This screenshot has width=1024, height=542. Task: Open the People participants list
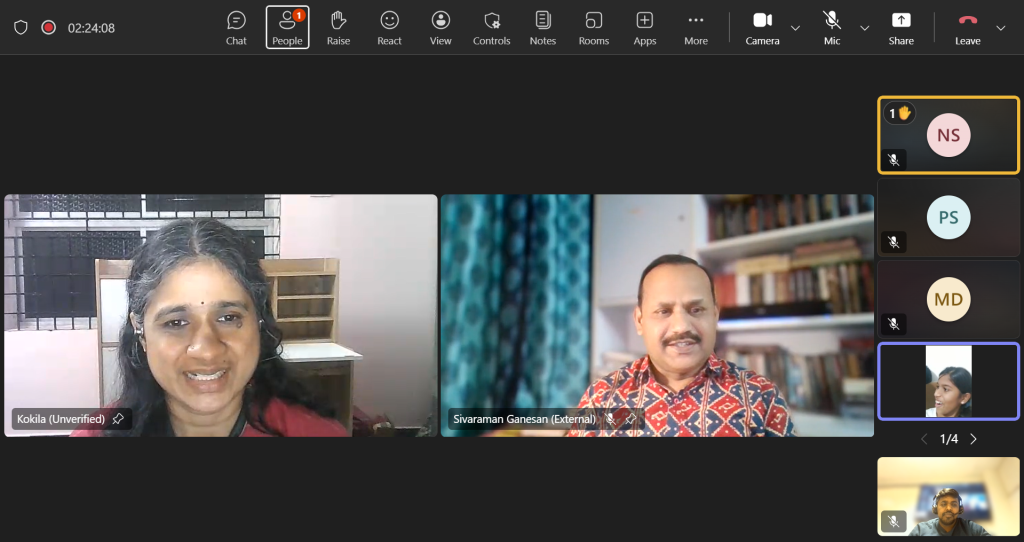pos(287,28)
